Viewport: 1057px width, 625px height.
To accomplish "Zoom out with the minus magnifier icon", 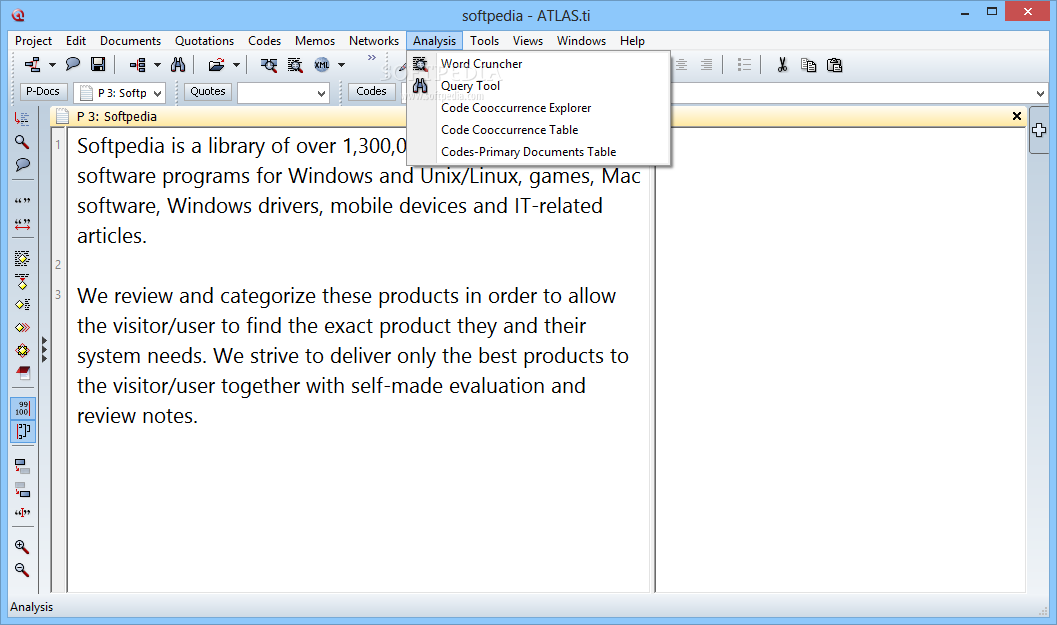I will pos(22,570).
